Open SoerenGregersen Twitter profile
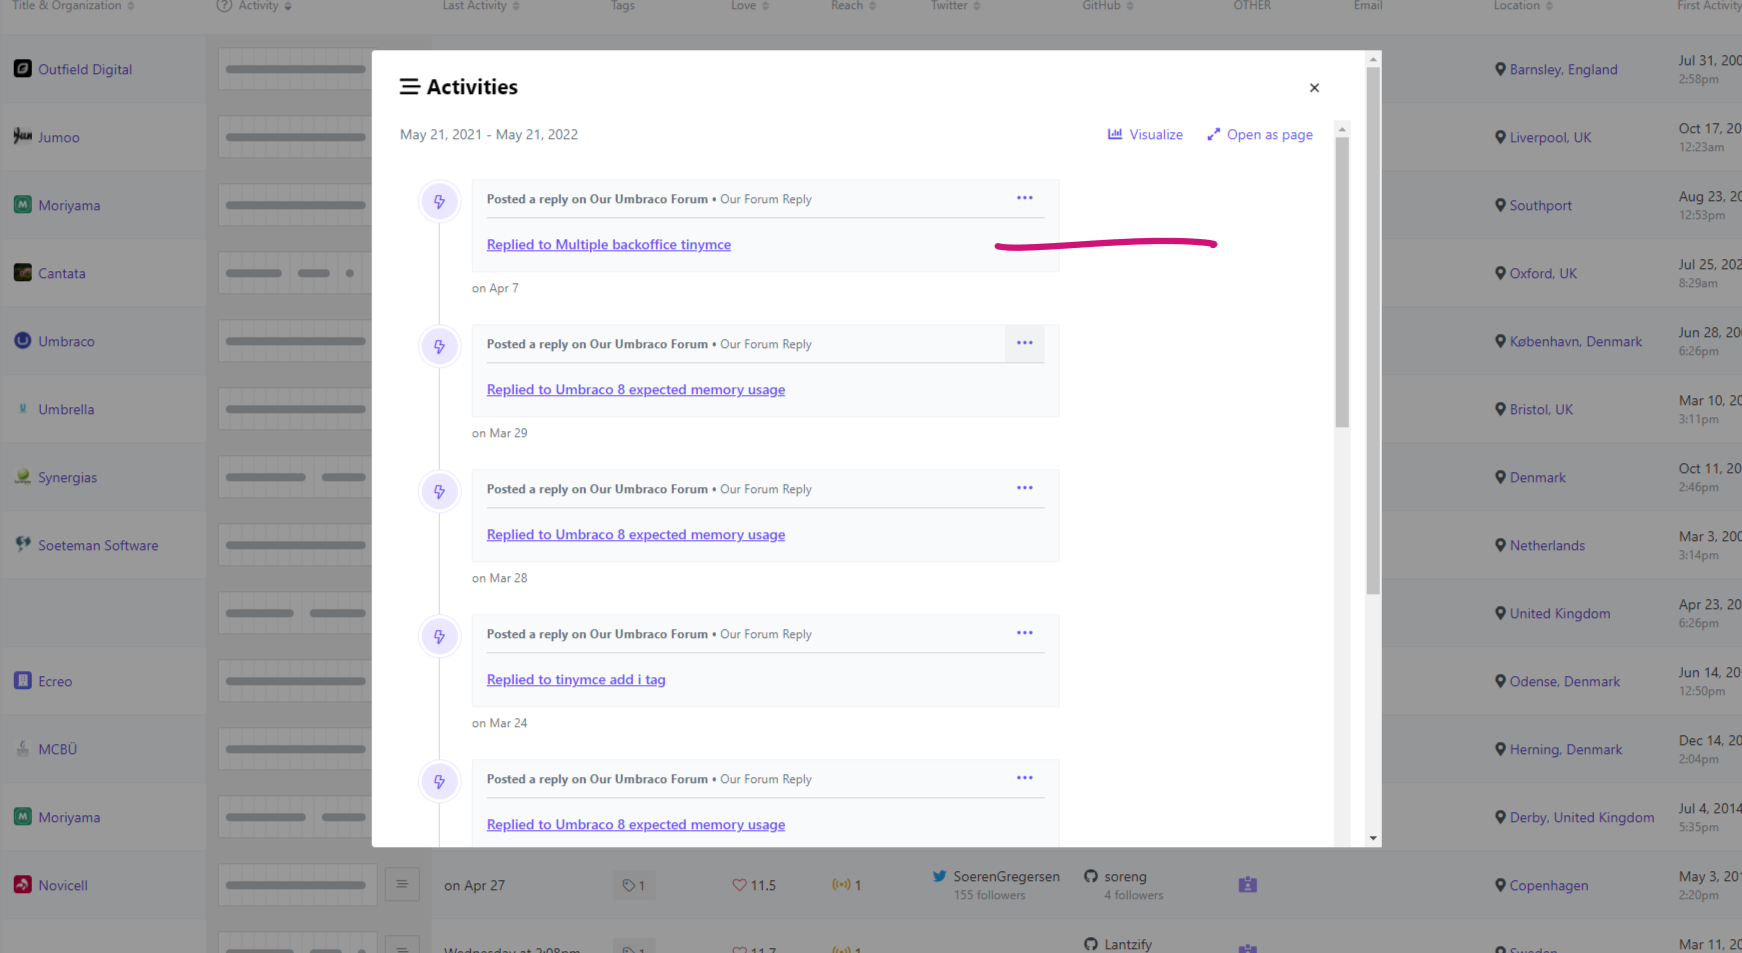This screenshot has height=953, width=1742. click(x=1006, y=876)
